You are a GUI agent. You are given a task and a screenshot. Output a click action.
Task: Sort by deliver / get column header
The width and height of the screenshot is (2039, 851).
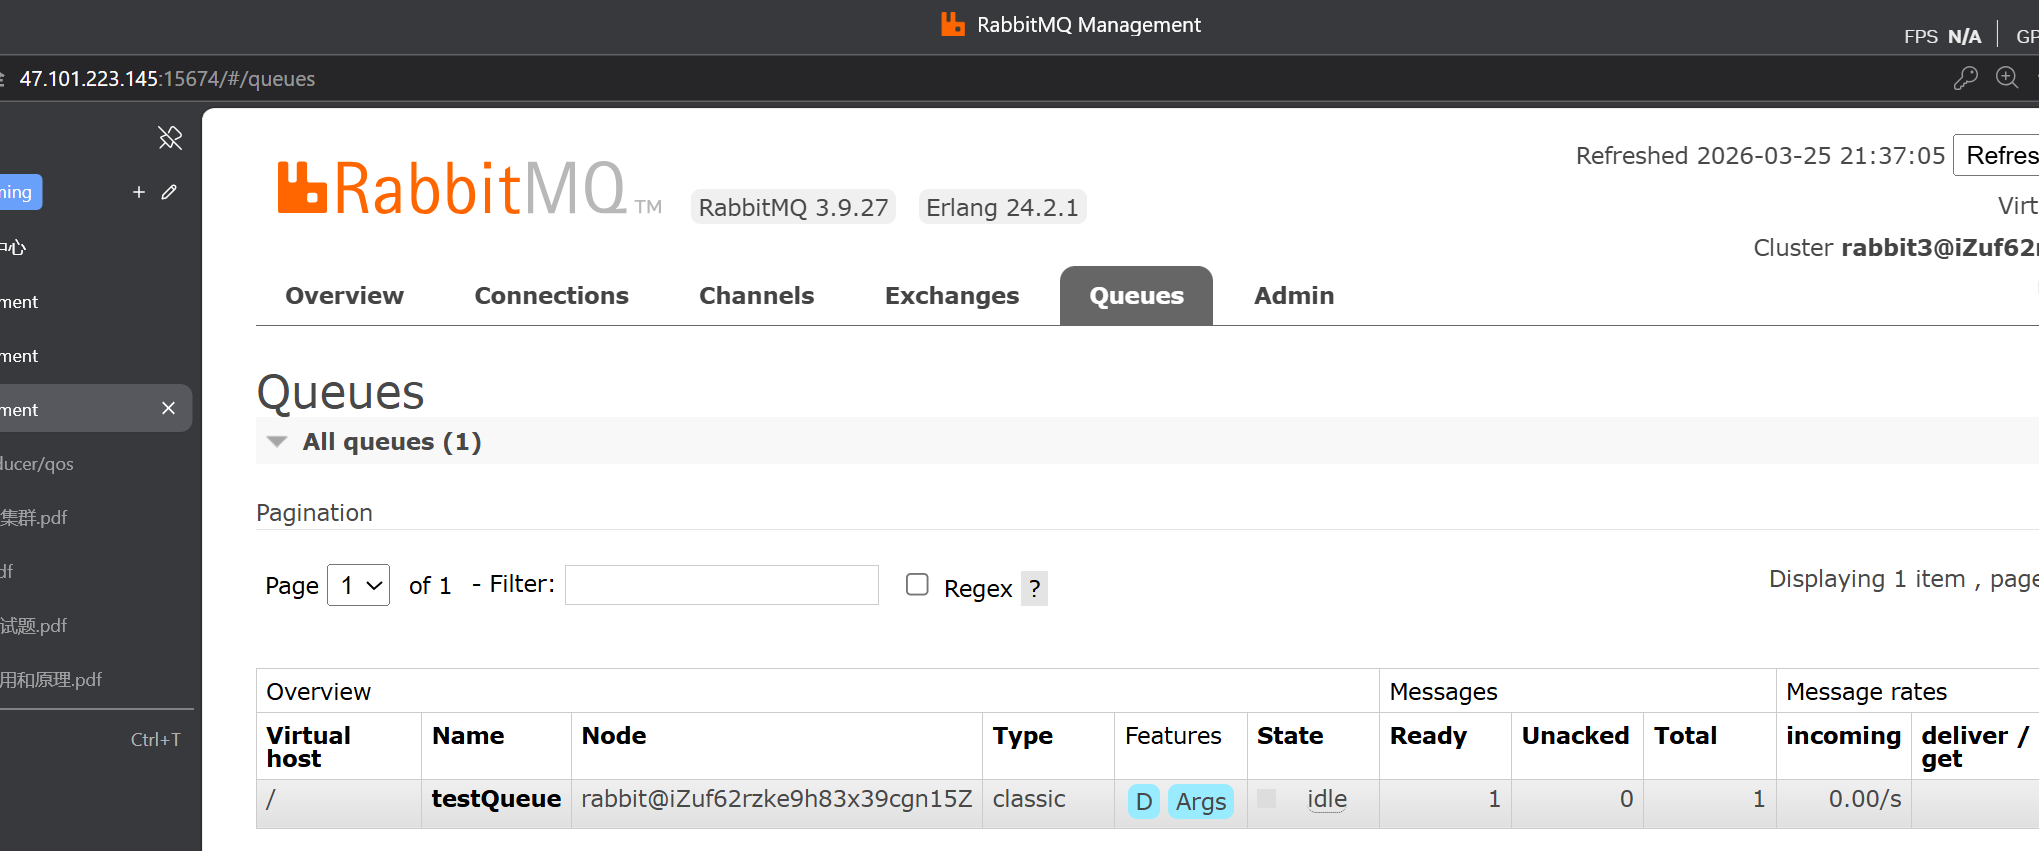[1975, 747]
